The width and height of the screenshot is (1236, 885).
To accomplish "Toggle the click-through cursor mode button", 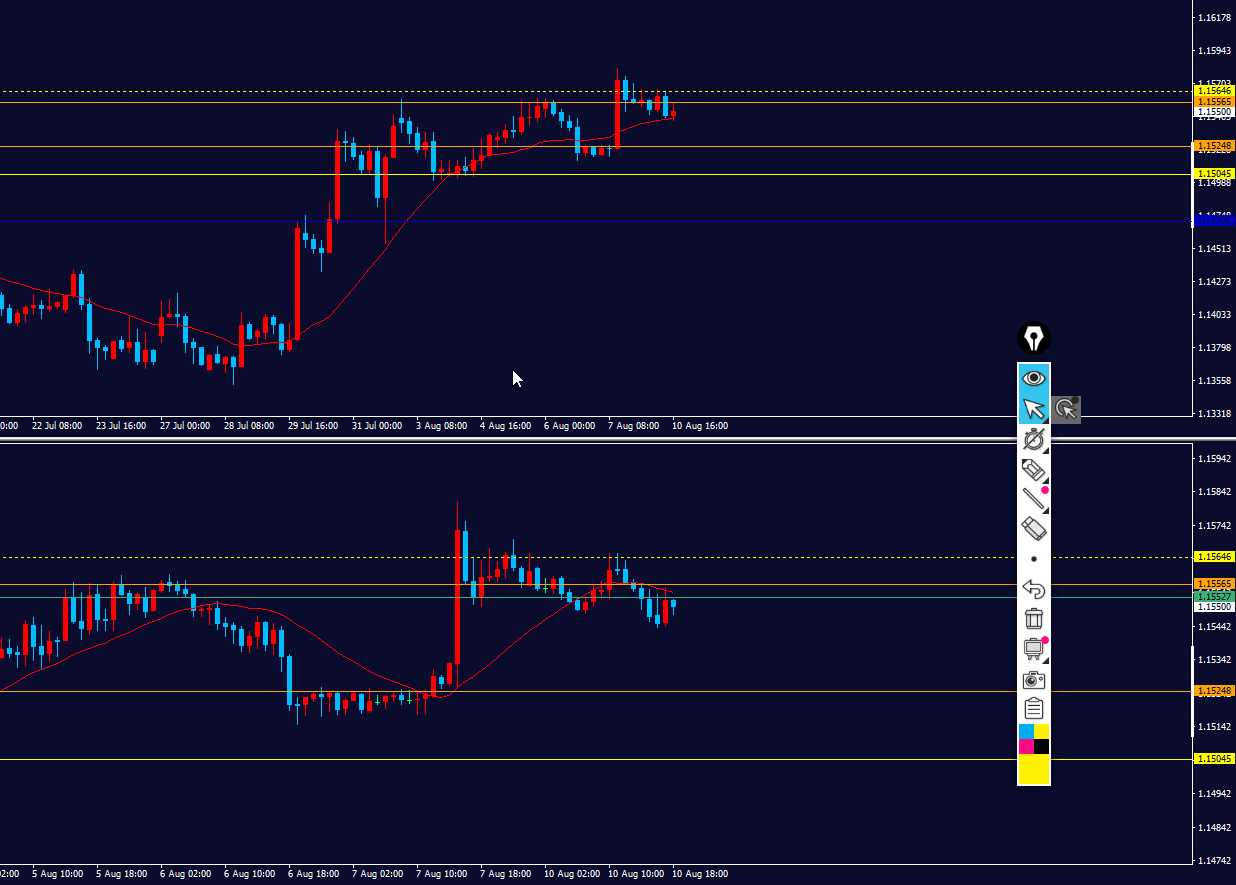I will point(1066,409).
